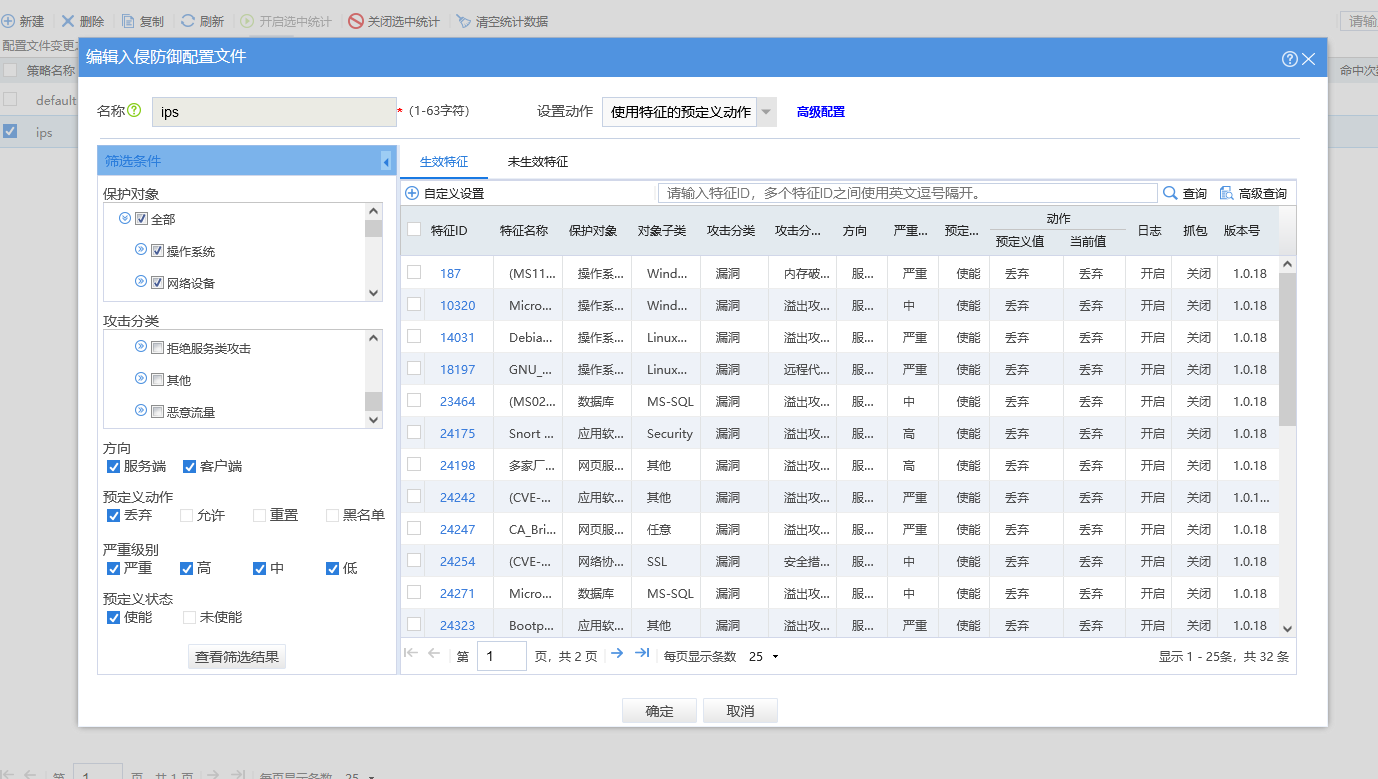Click the 特征ID search input field
Screen dimensions: 1378x779
point(906,193)
